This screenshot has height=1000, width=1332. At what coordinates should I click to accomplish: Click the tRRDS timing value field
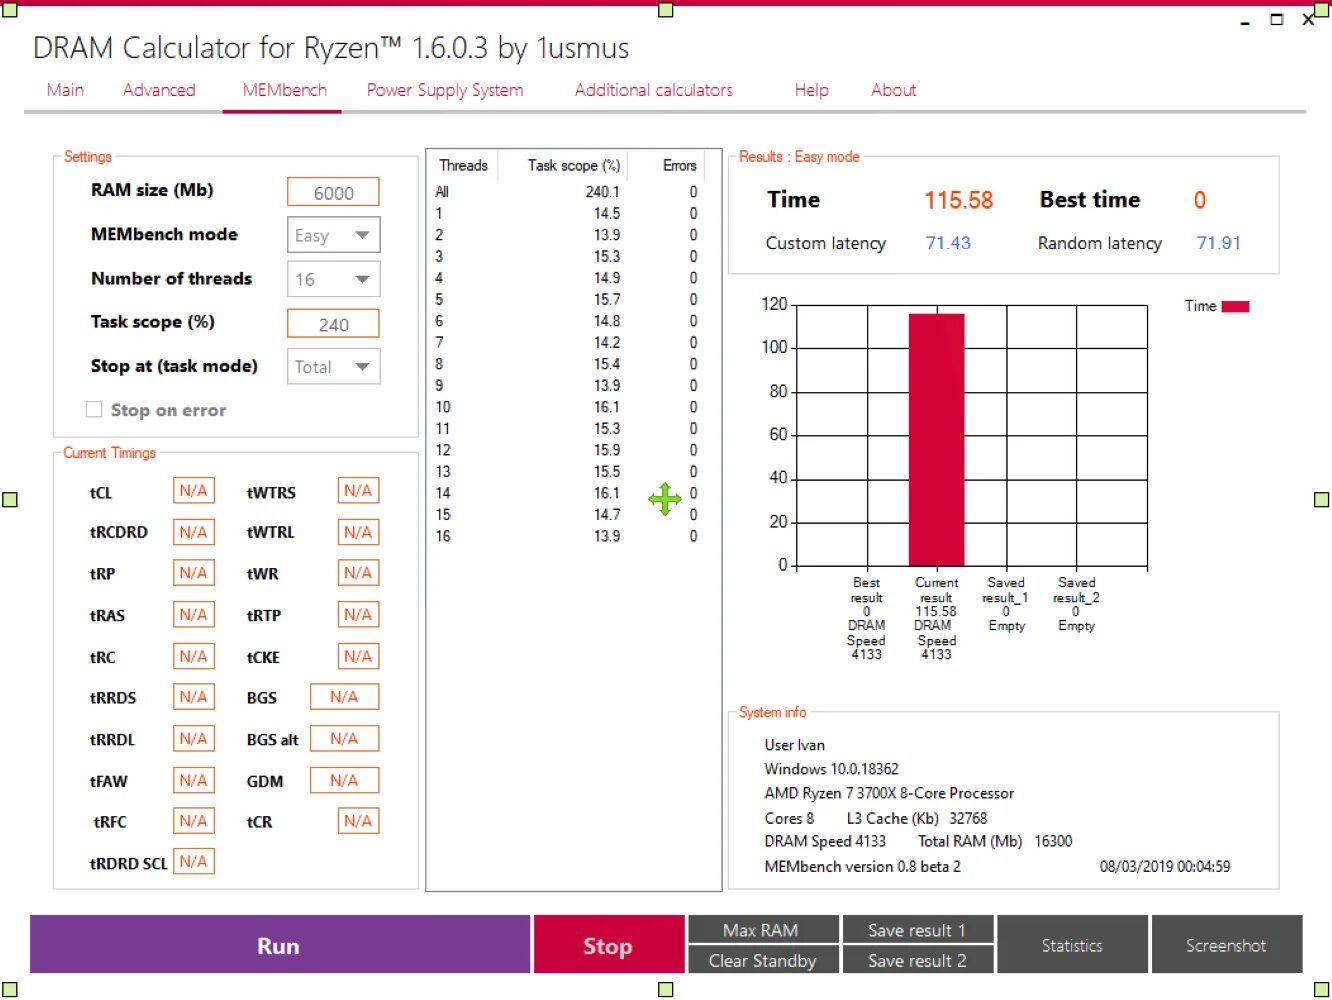pyautogui.click(x=194, y=697)
